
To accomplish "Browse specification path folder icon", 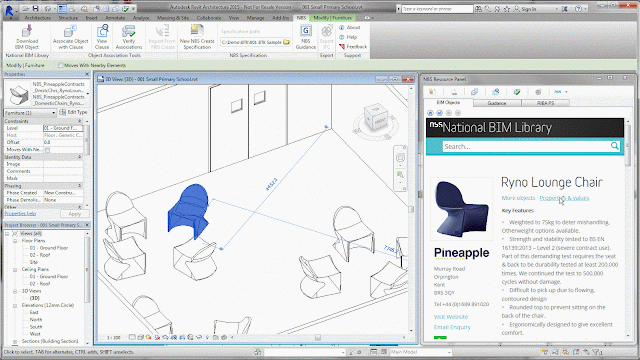I will tap(287, 42).
